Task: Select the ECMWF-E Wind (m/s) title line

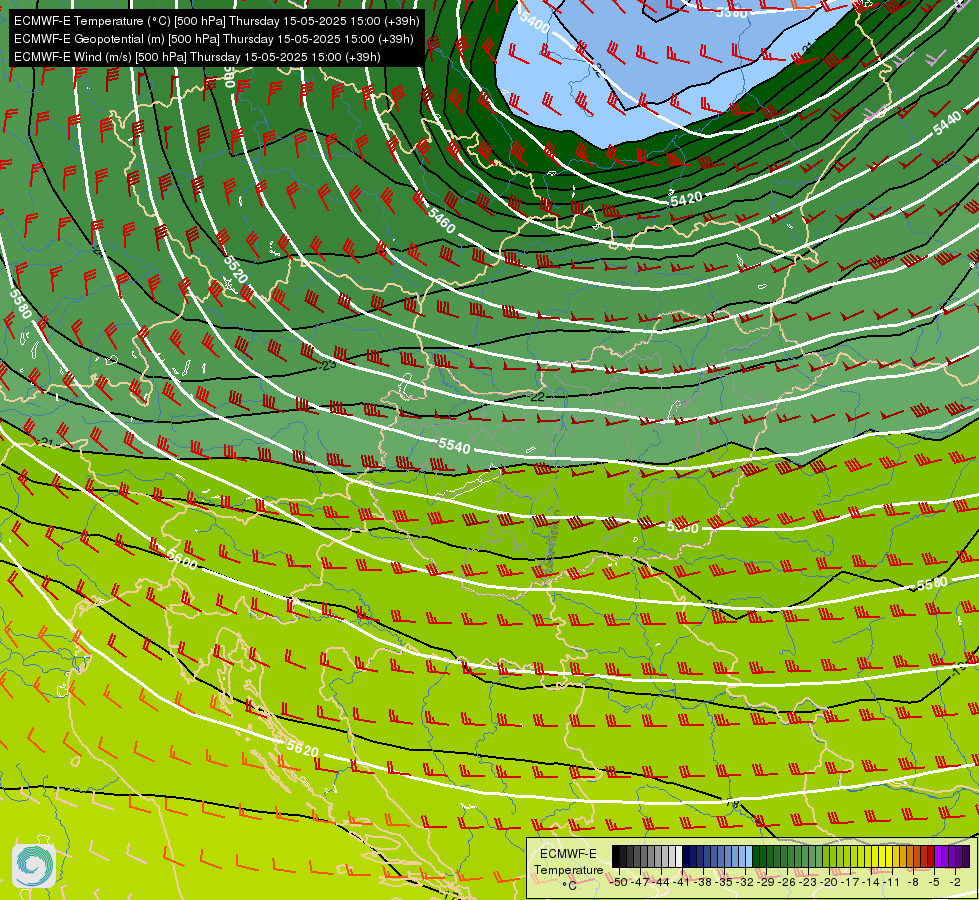Action: coord(197,57)
